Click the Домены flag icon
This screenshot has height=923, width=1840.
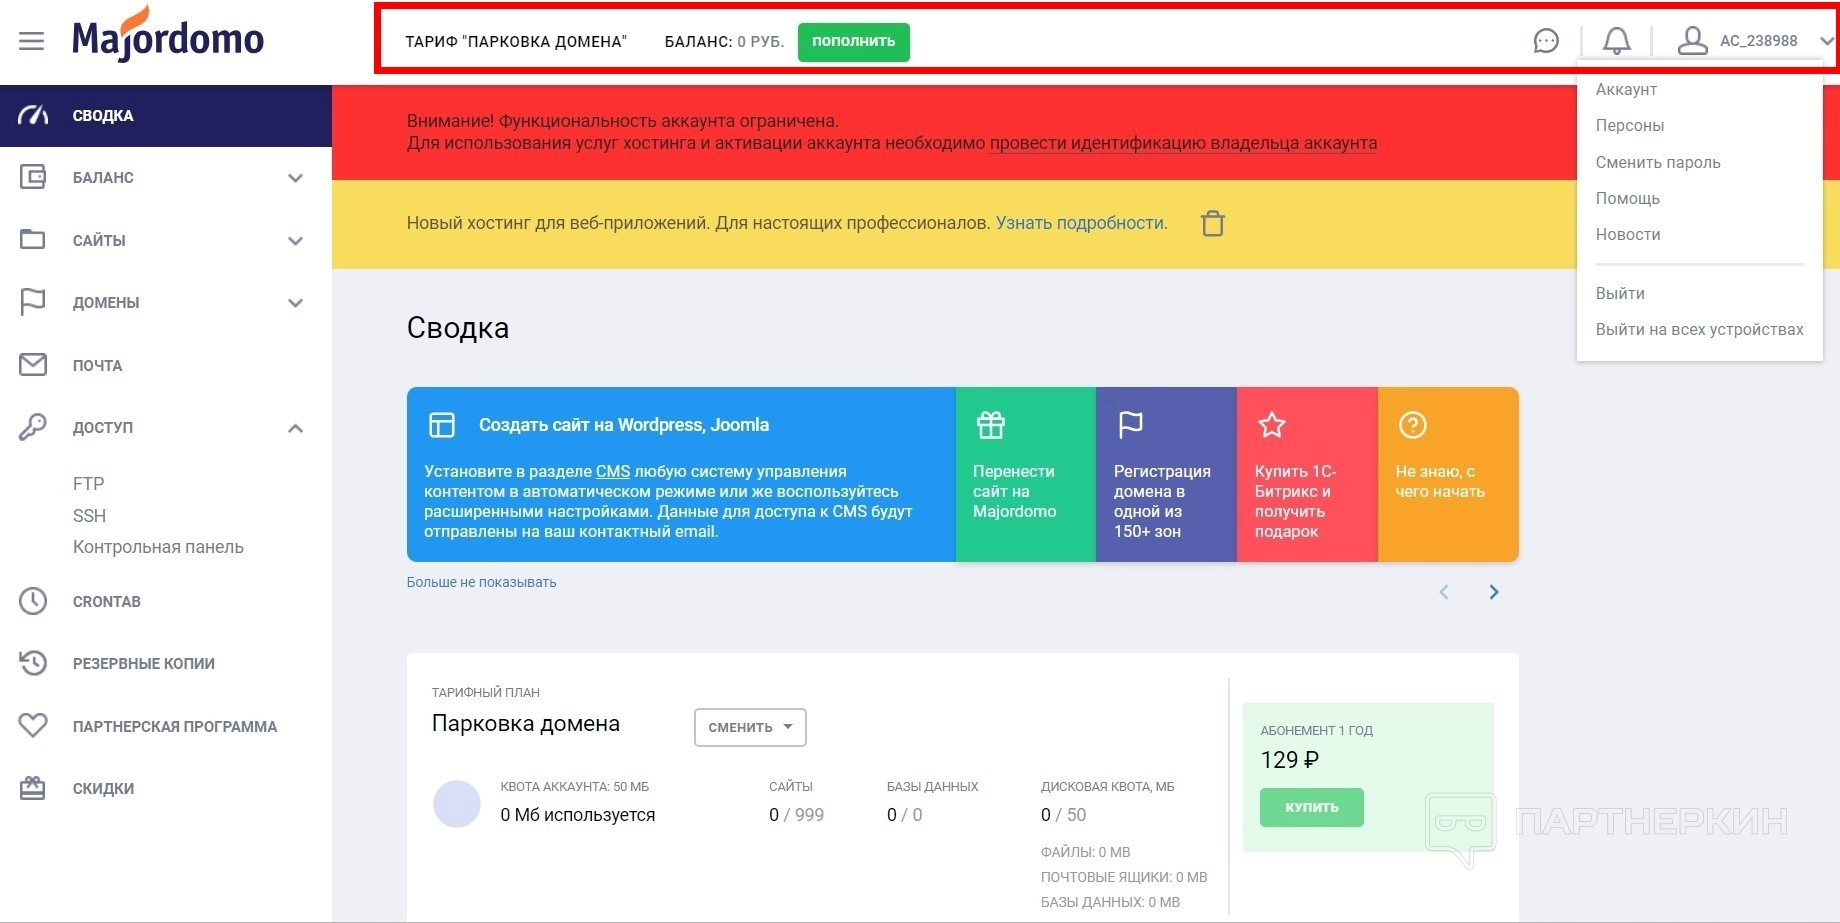(x=33, y=302)
